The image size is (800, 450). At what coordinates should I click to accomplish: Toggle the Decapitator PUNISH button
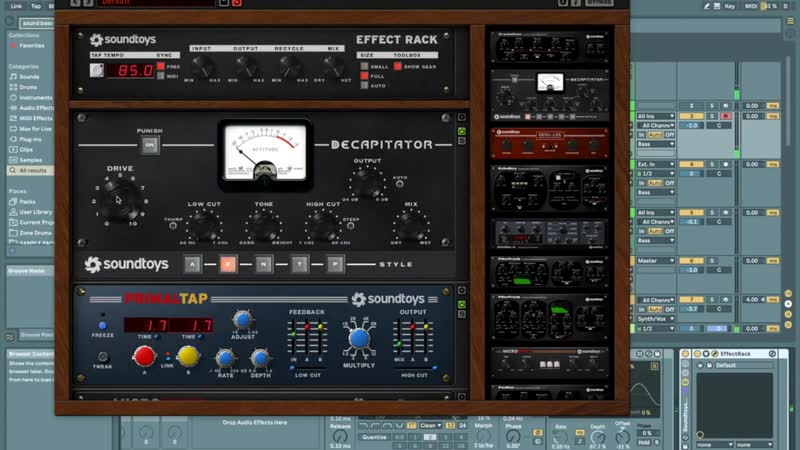pyautogui.click(x=149, y=145)
